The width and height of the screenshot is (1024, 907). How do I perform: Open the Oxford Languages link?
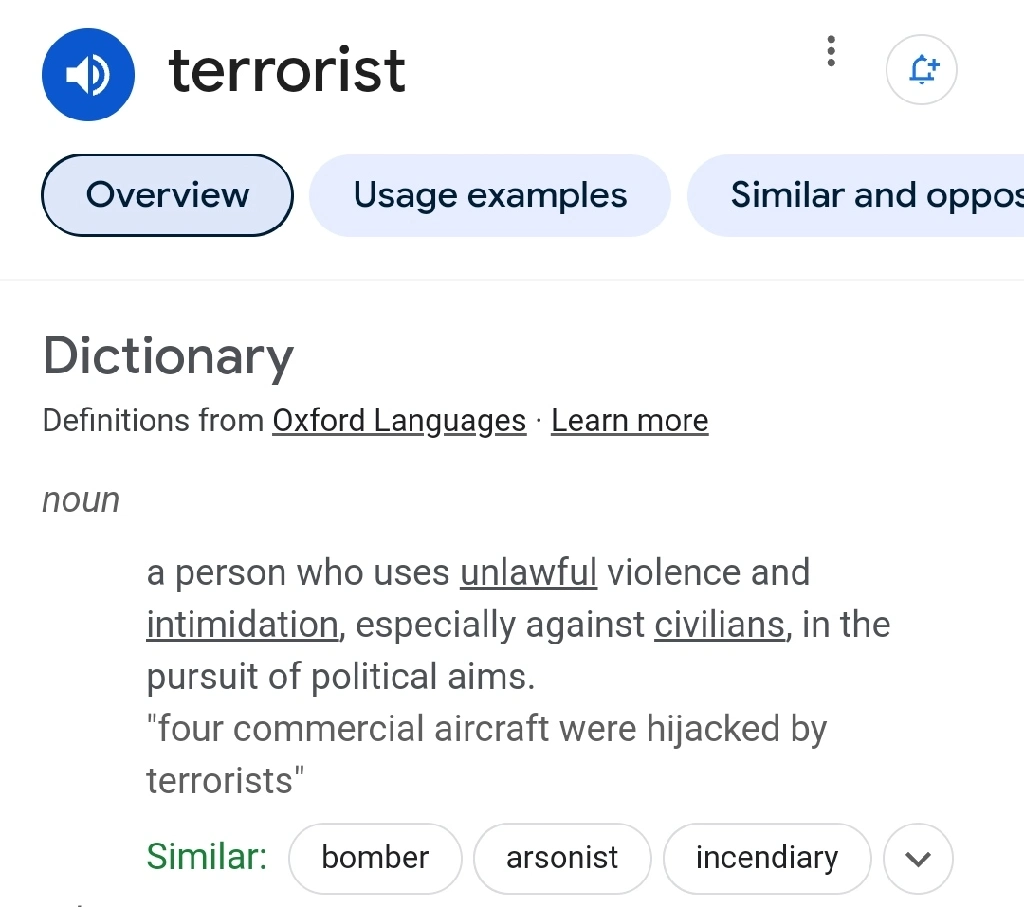[399, 421]
